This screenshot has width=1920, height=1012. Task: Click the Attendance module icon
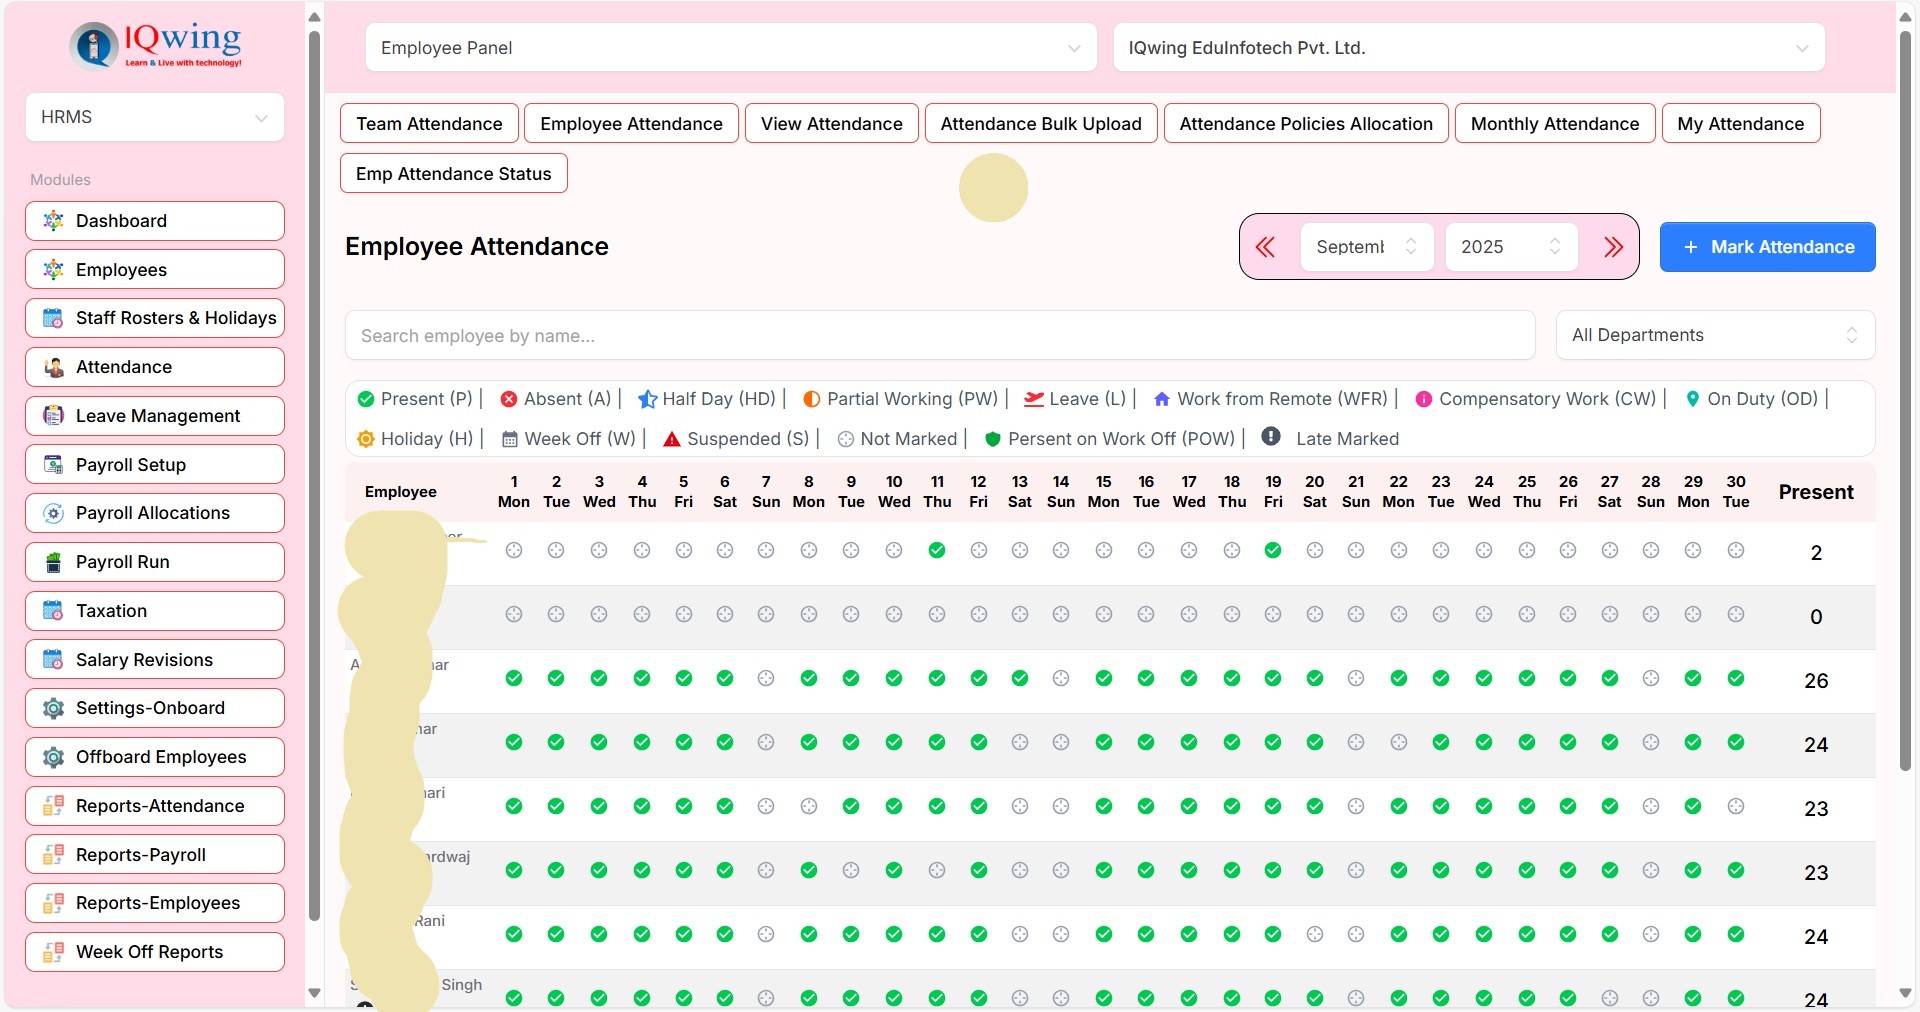(x=54, y=367)
